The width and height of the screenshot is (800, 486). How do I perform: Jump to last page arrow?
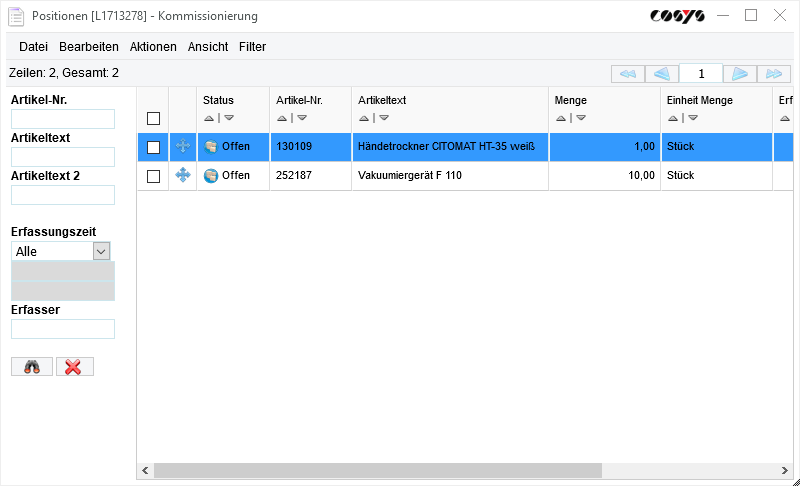click(x=773, y=74)
